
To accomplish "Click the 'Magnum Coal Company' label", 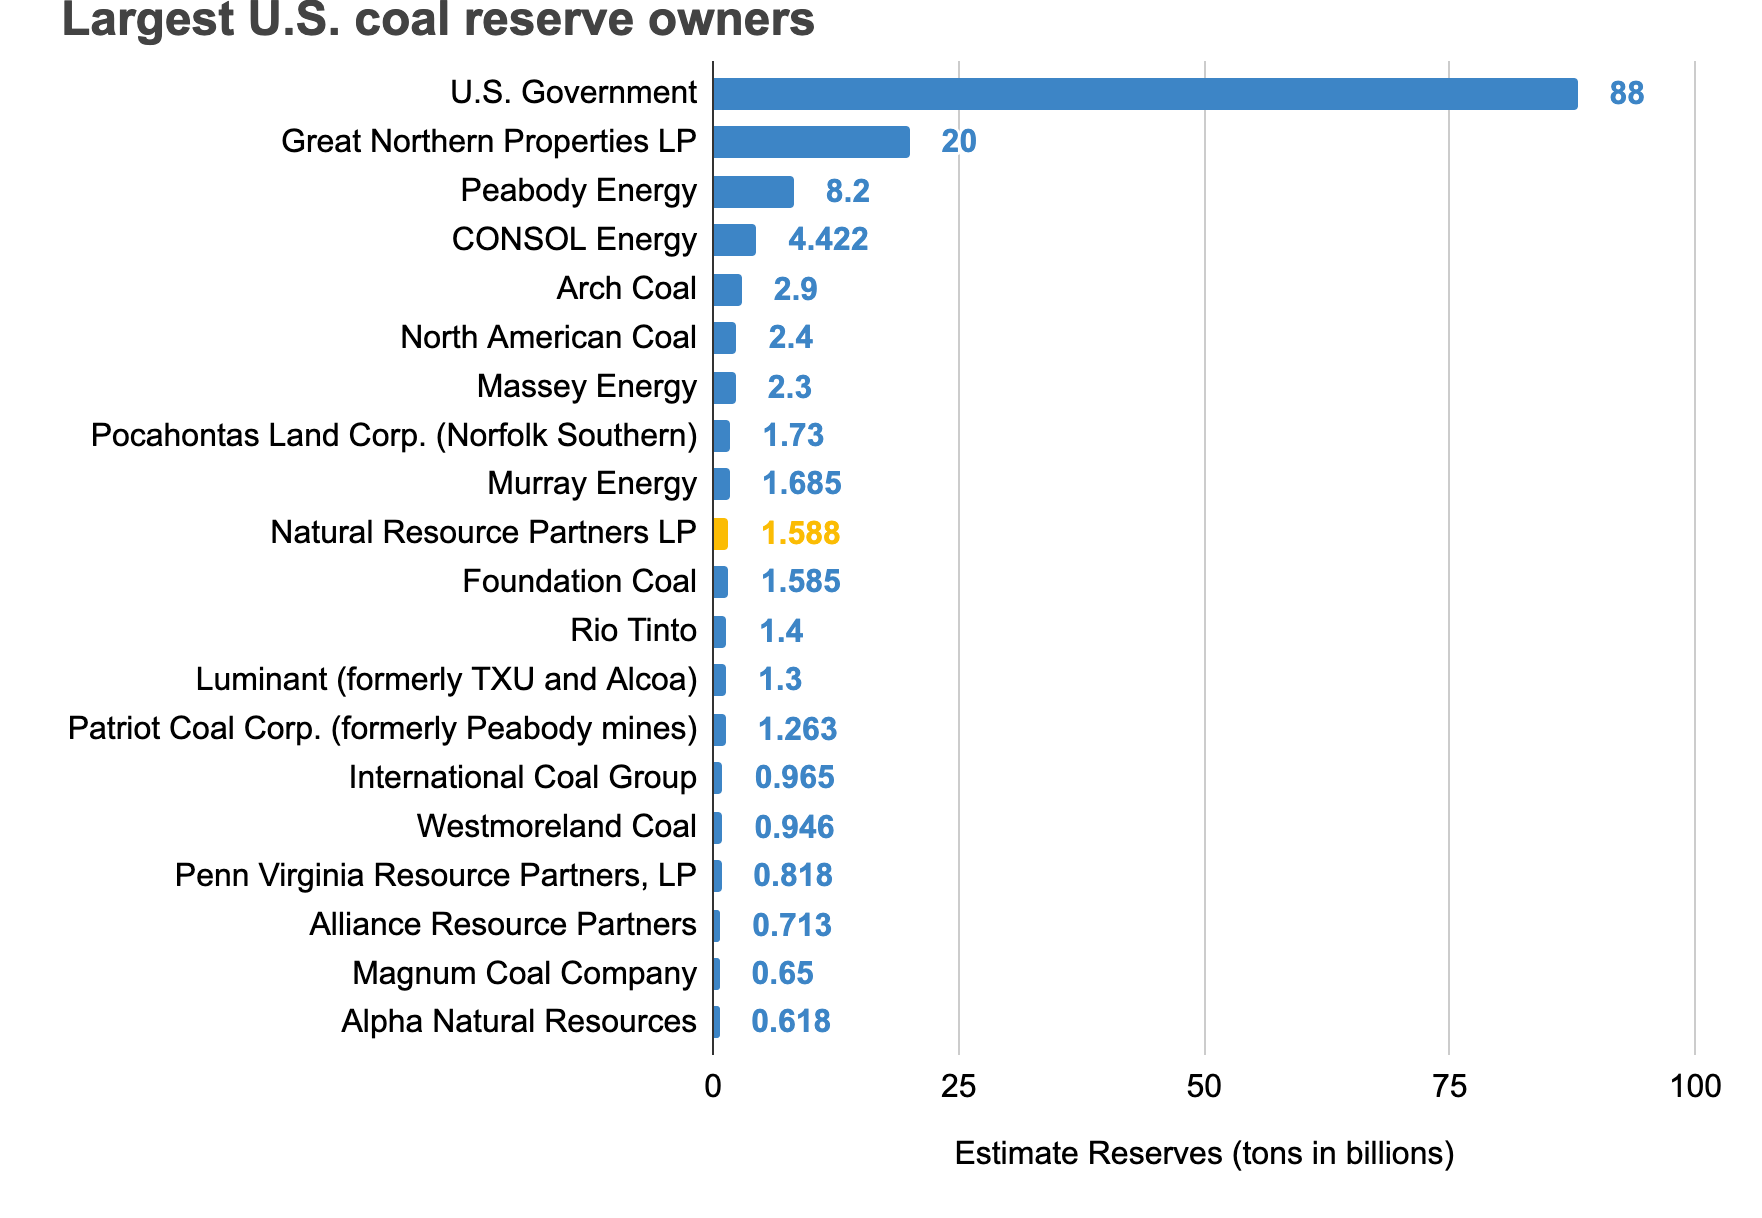I will (524, 974).
